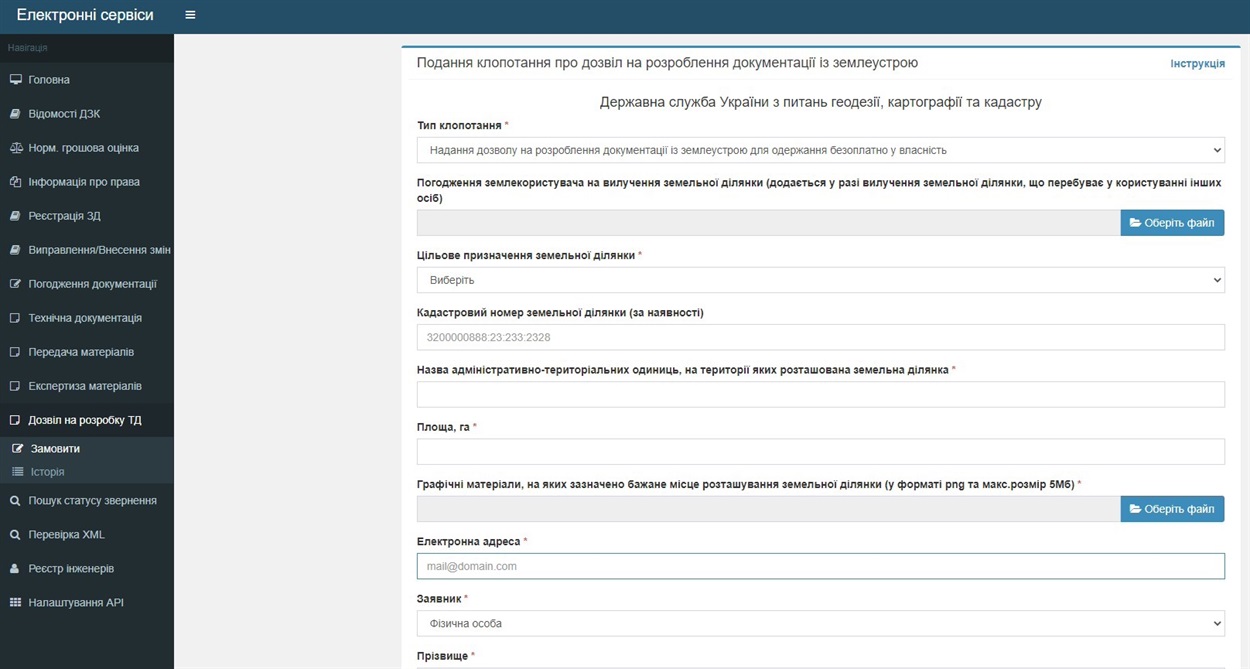
Task: Click the book icon beside Відомості ДЗК
Action: point(15,114)
